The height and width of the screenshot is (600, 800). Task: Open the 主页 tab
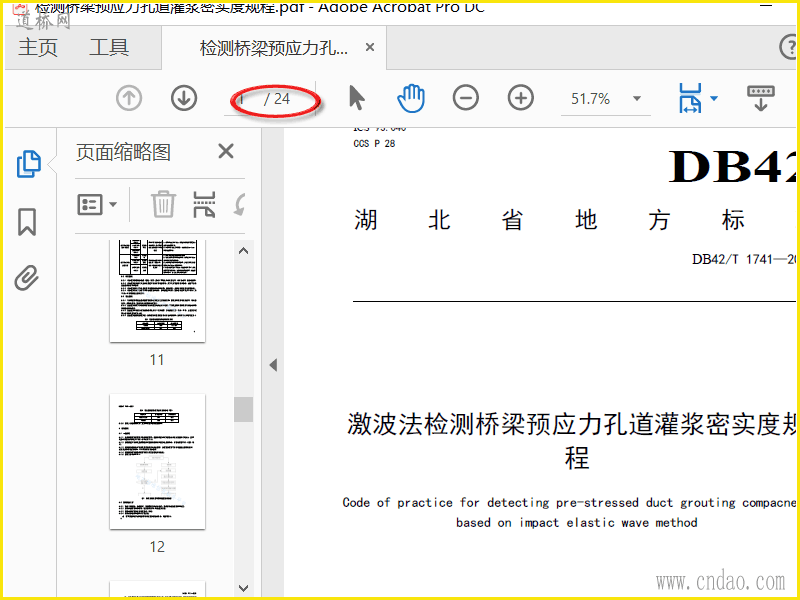(x=38, y=47)
